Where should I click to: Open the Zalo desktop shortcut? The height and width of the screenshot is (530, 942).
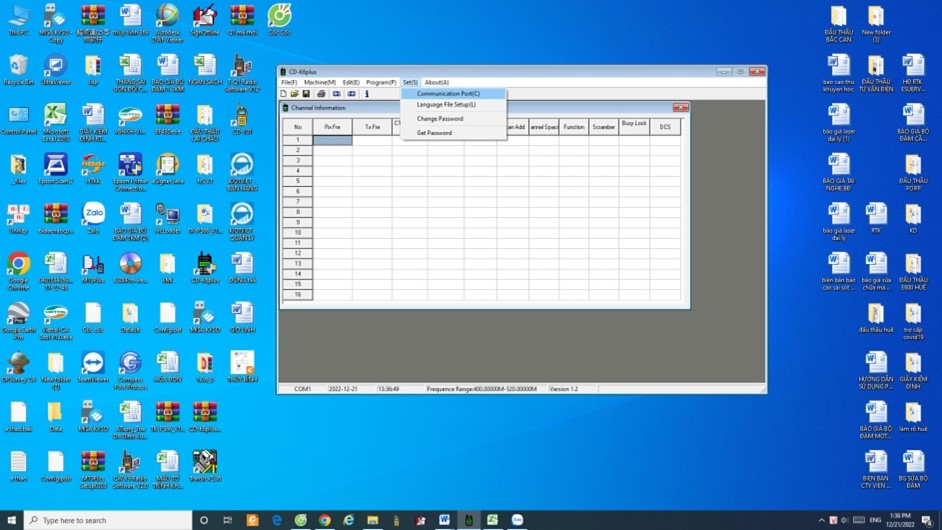point(93,217)
